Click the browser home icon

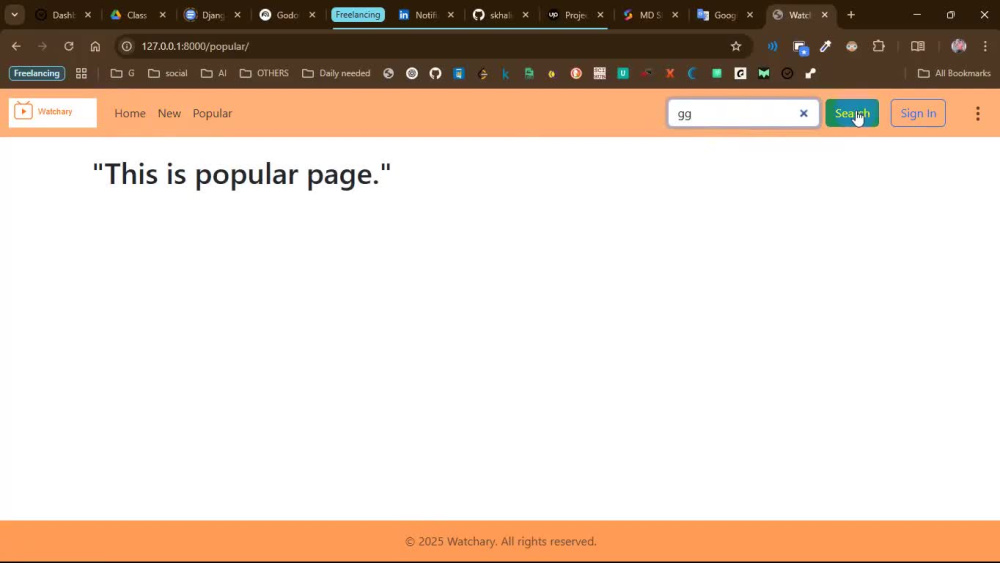click(95, 46)
